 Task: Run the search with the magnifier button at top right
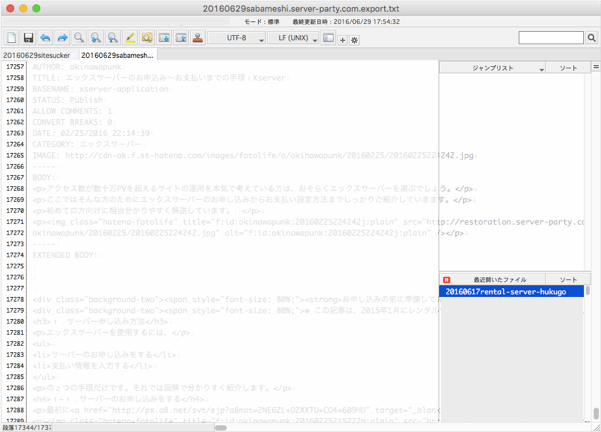[x=591, y=38]
